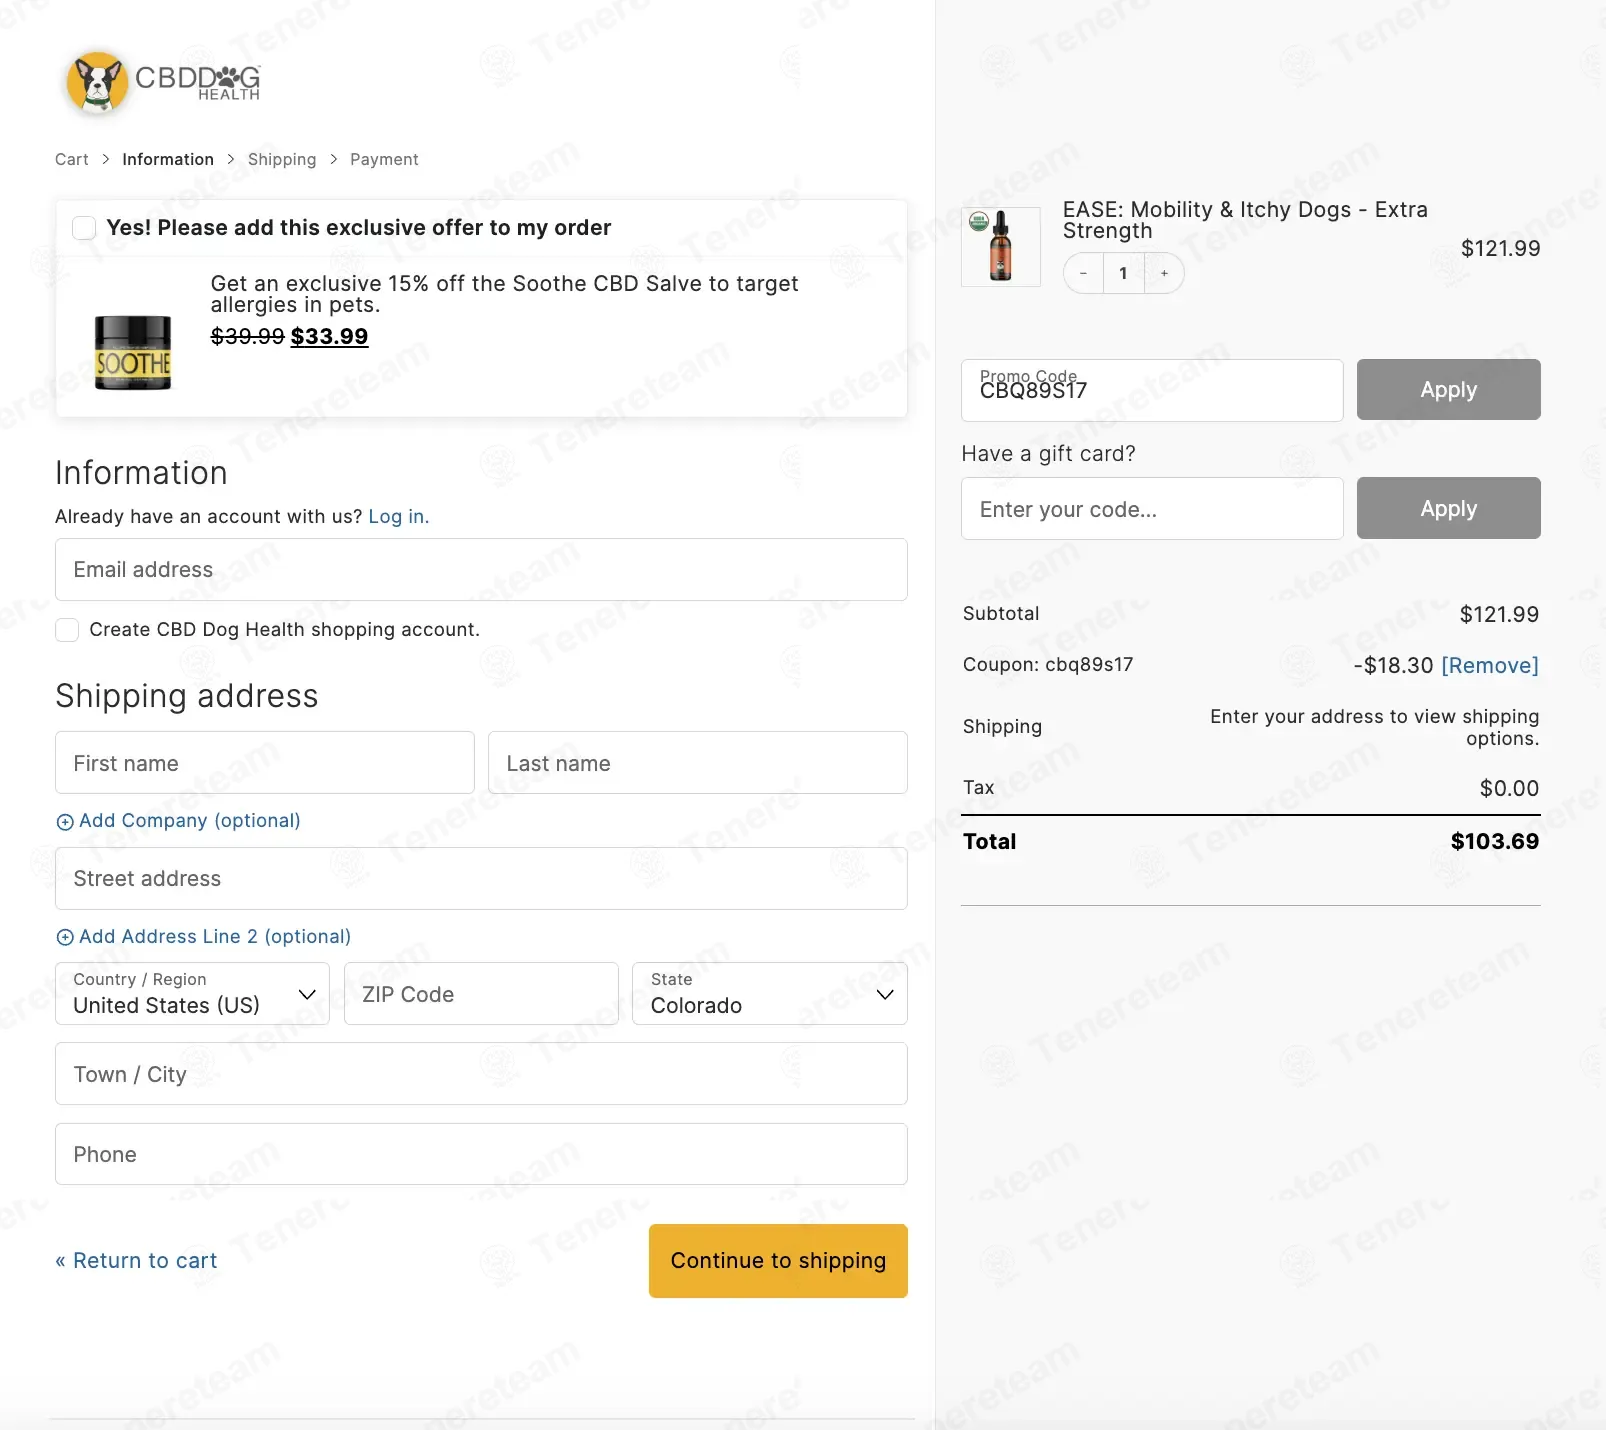
Task: Increase EASE quantity with the plus button
Action: tap(1164, 273)
